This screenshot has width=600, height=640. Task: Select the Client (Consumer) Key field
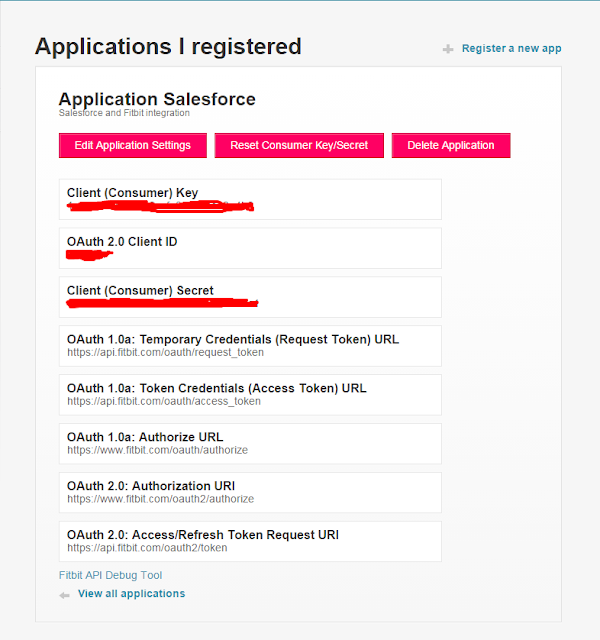(x=250, y=199)
